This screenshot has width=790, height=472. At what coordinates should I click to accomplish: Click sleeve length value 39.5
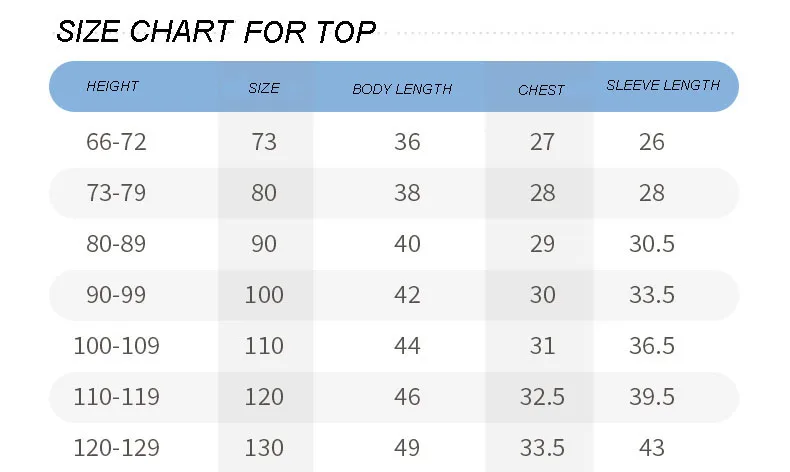click(651, 397)
